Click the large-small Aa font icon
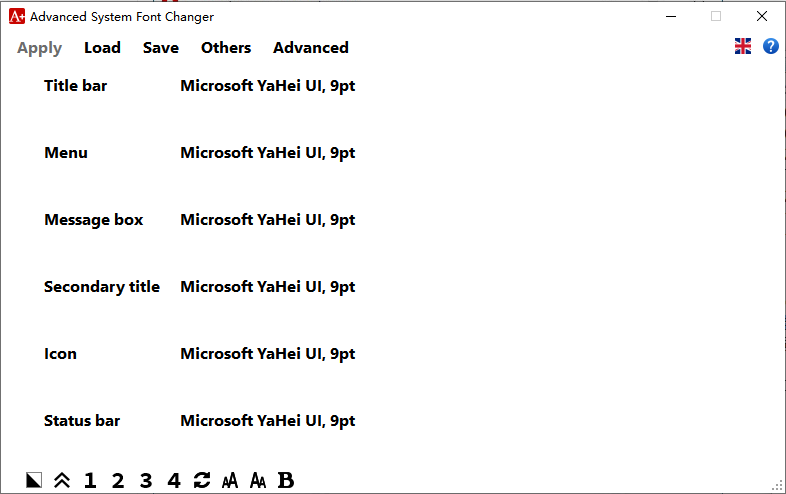The width and height of the screenshot is (786, 494). point(258,481)
